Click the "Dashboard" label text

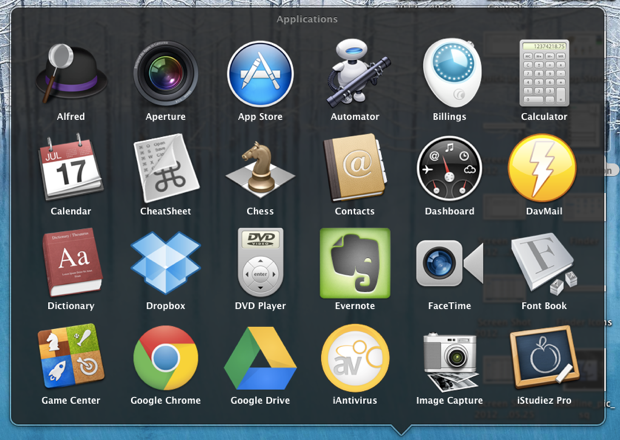(449, 211)
